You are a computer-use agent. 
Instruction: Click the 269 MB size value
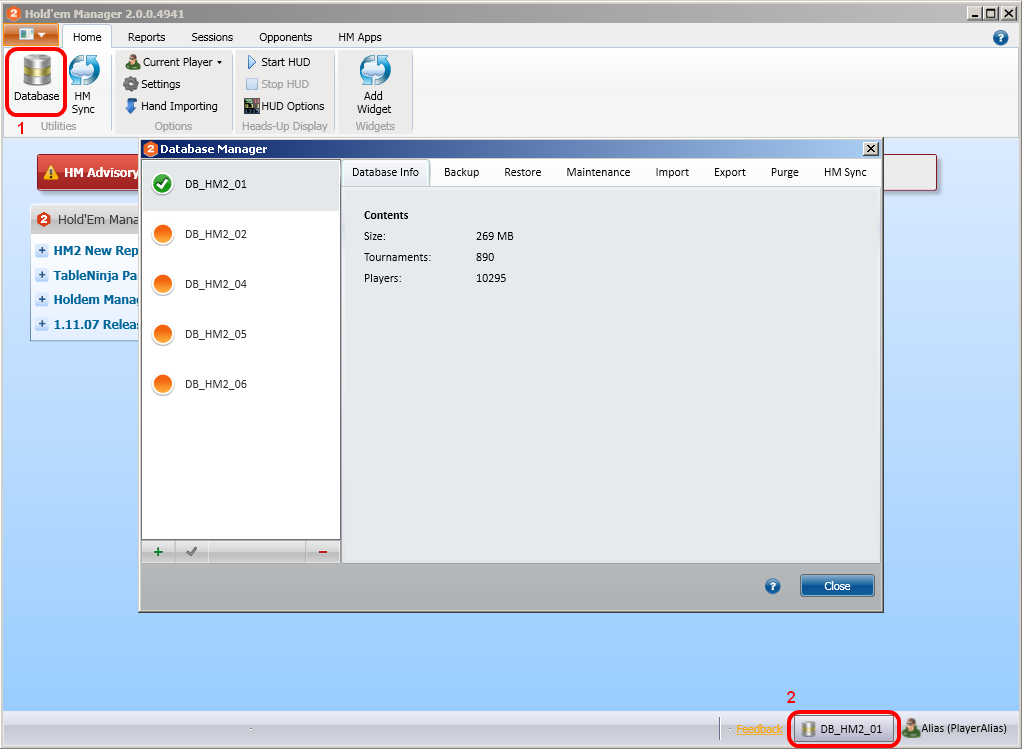495,236
